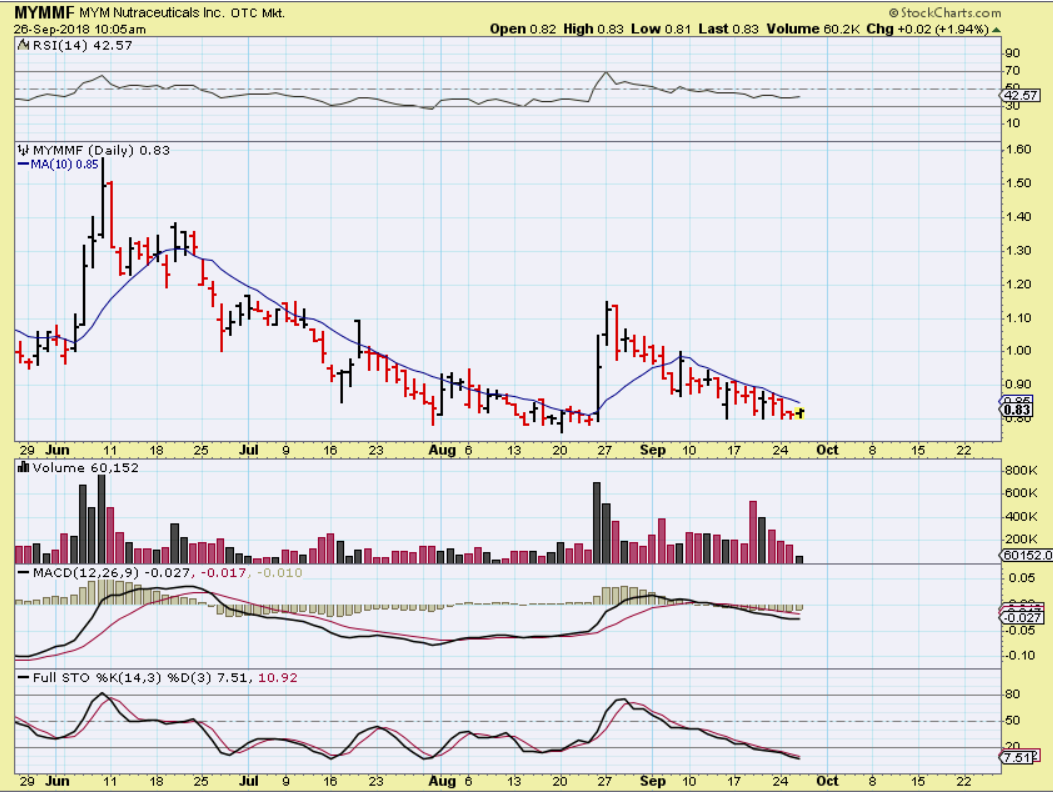Click the StockCharts.com watermark link
This screenshot has height=792, width=1053.
[x=944, y=13]
